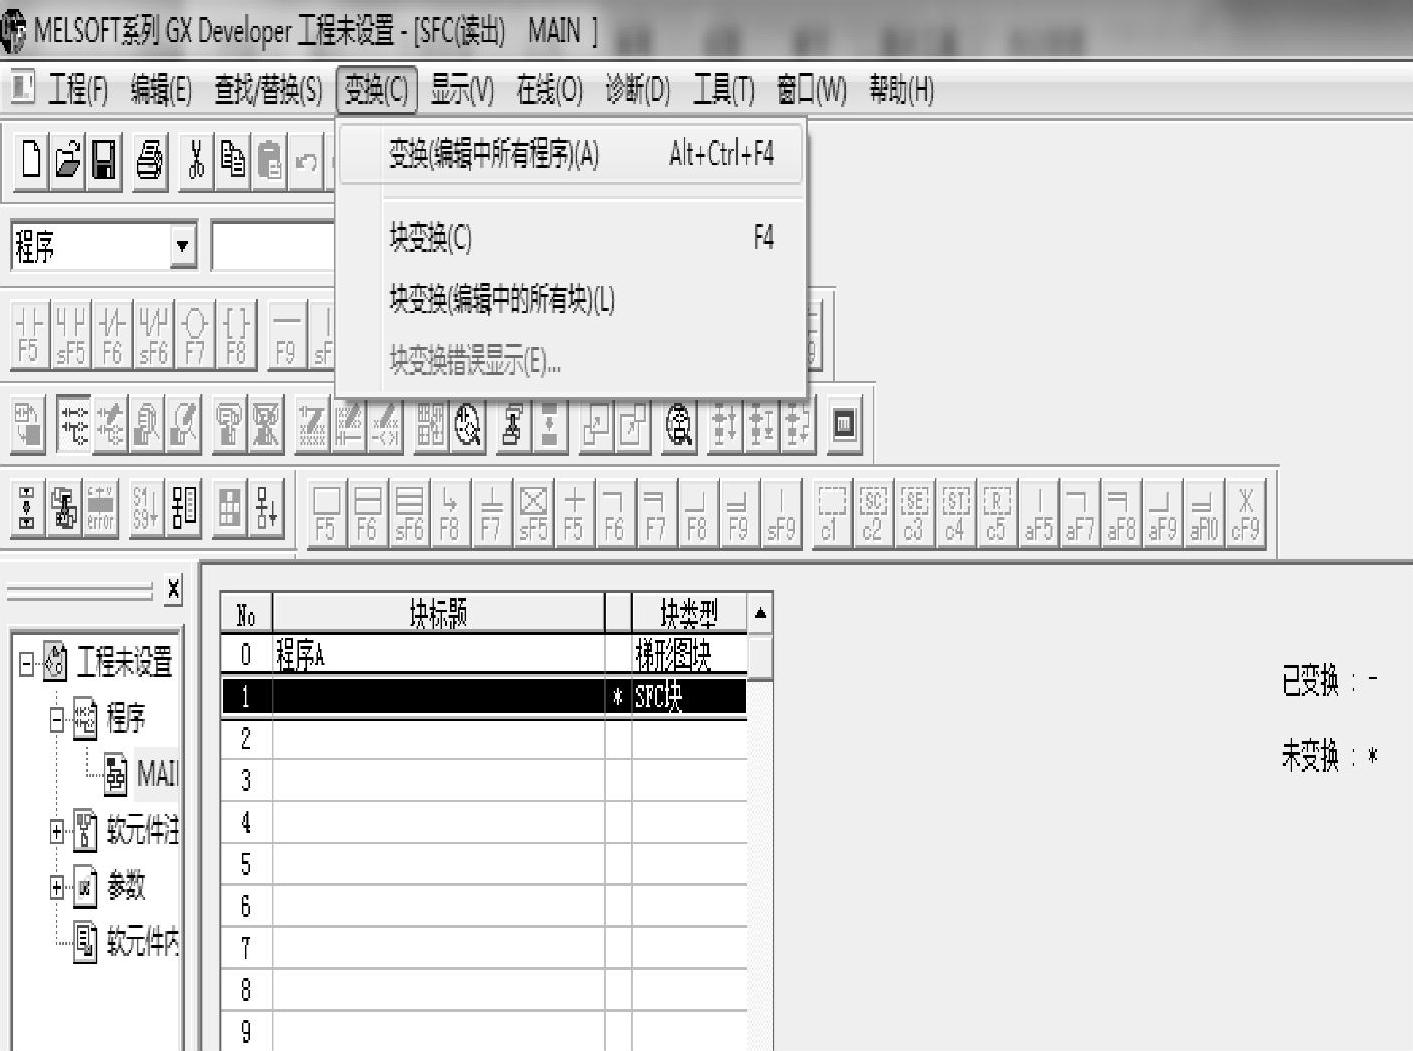The height and width of the screenshot is (1051, 1413).
Task: Click the 块标题 column header
Action: tap(438, 613)
